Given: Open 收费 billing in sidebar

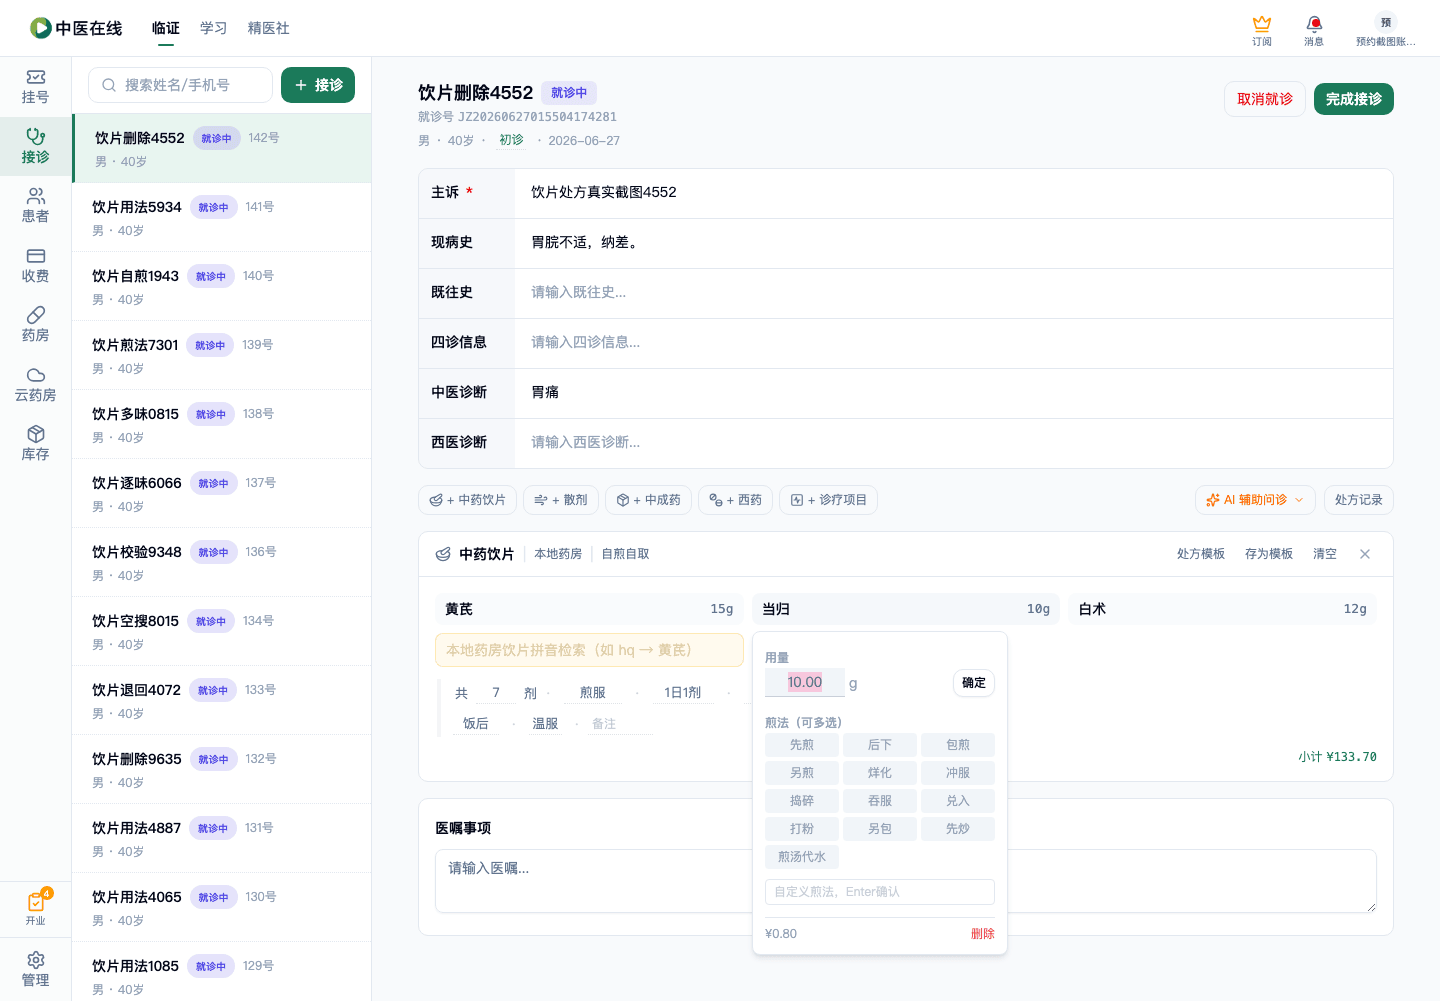Looking at the screenshot, I should tap(35, 266).
